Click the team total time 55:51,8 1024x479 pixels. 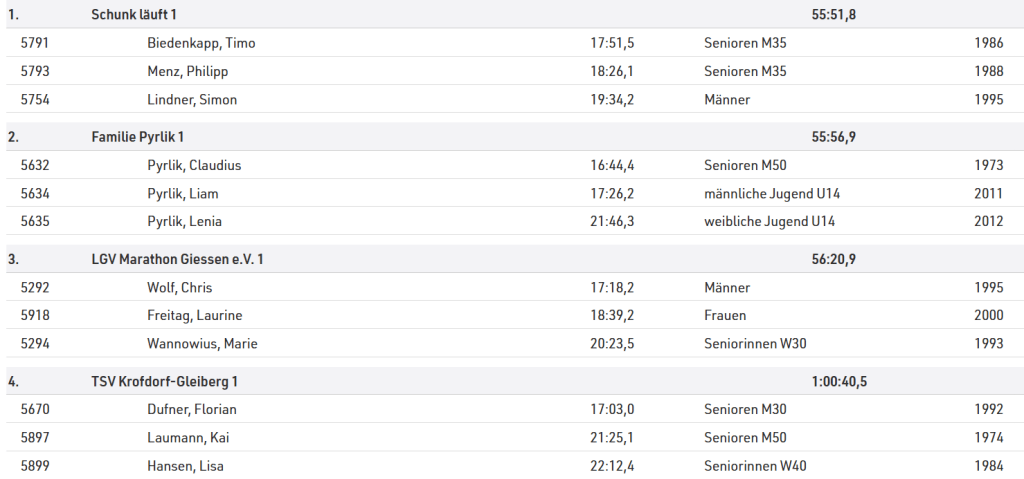(x=834, y=15)
